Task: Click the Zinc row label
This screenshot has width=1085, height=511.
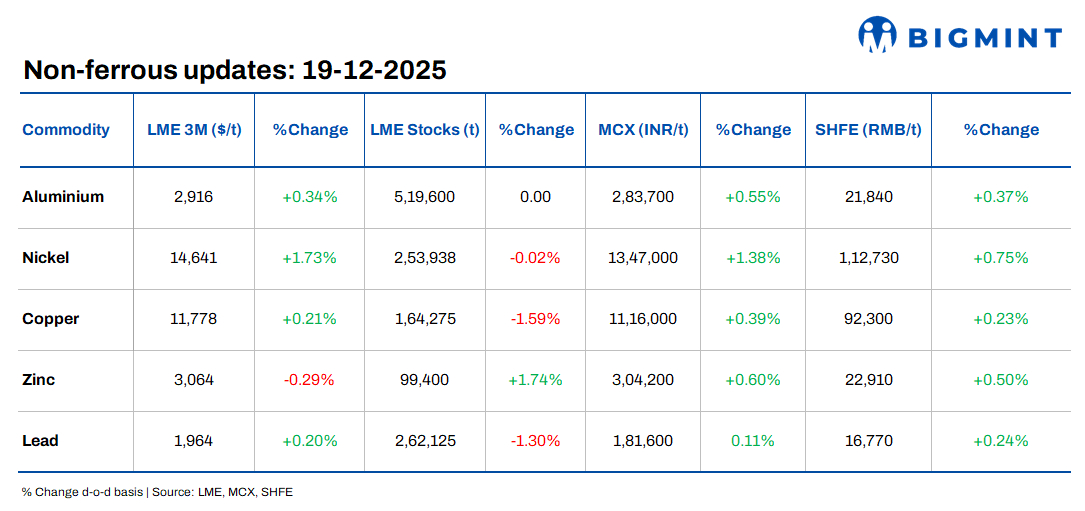Action: point(39,380)
